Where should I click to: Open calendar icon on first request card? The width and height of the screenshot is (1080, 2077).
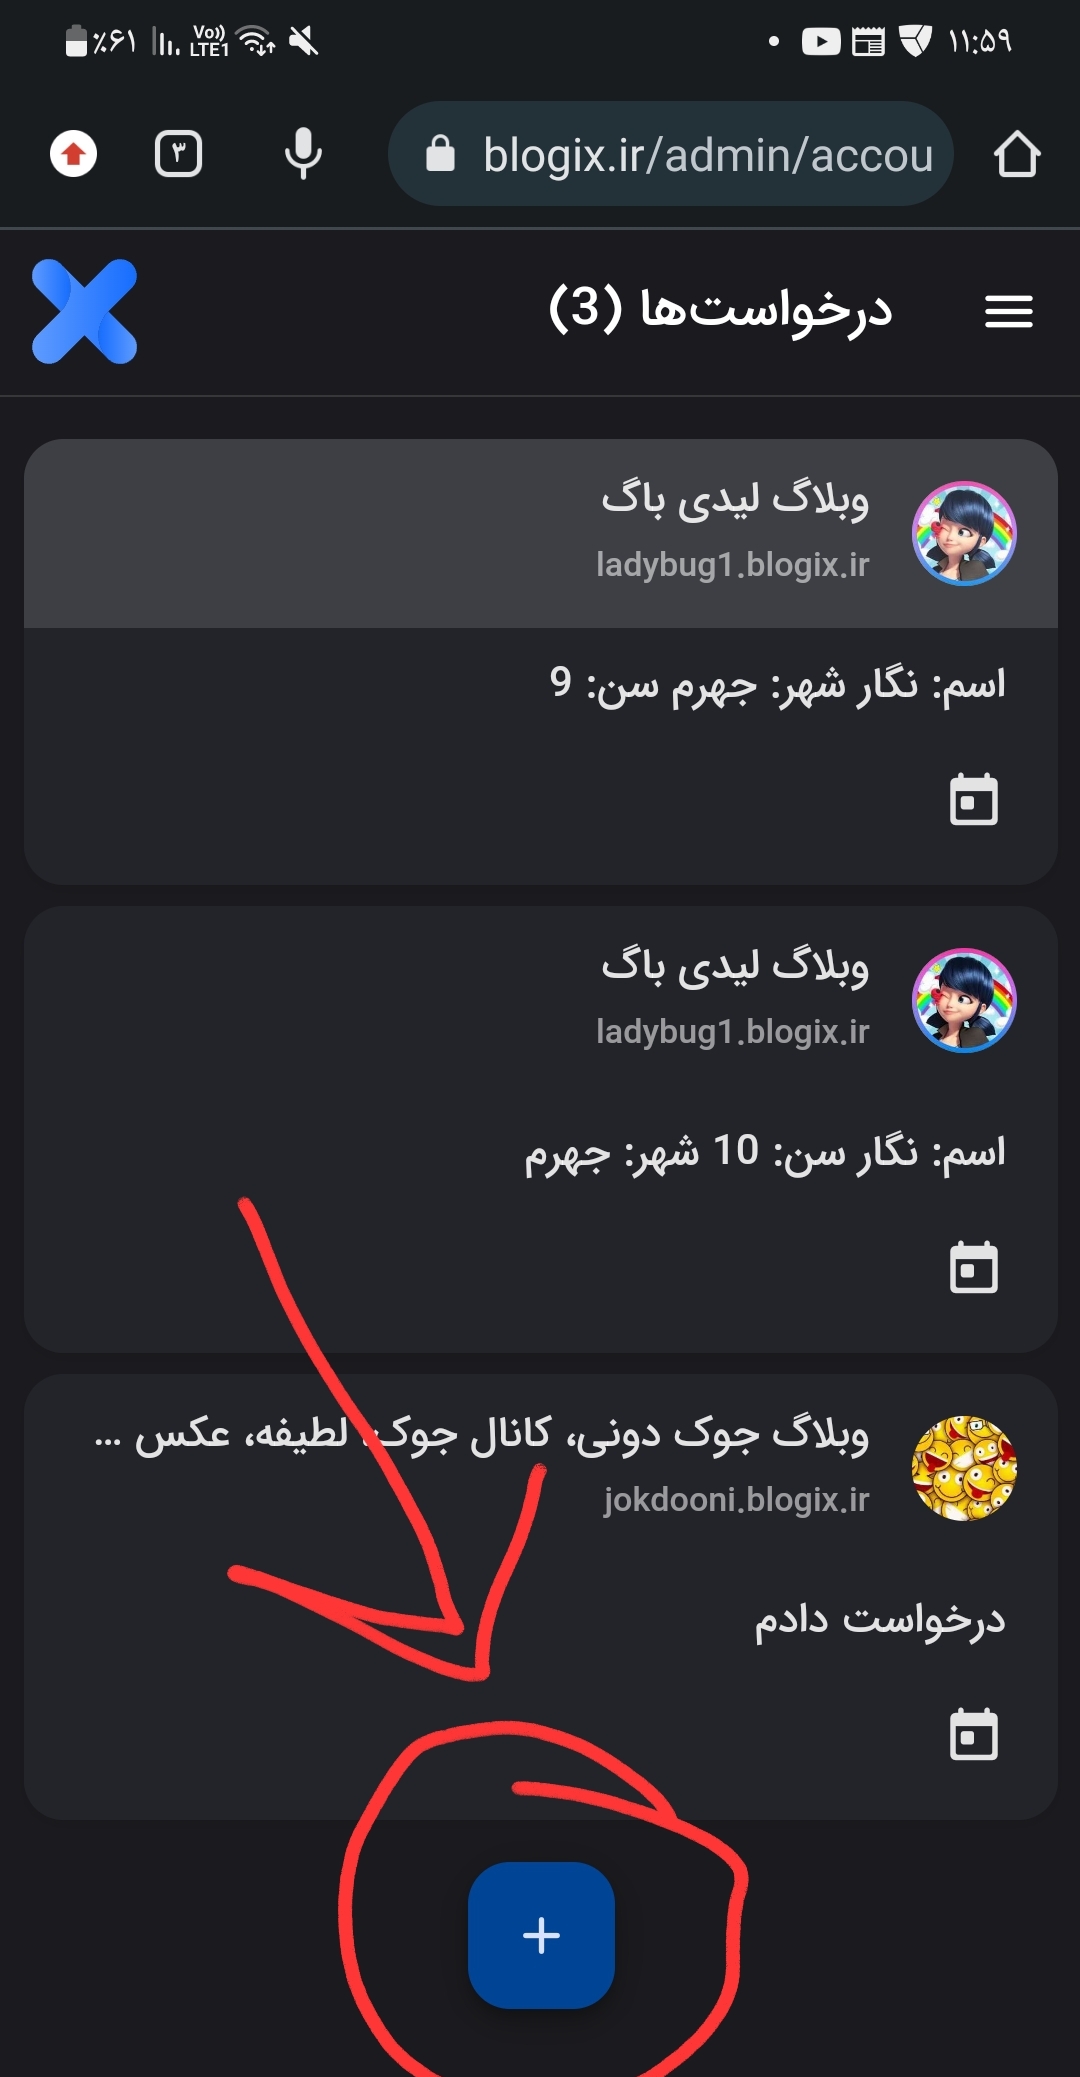point(973,799)
